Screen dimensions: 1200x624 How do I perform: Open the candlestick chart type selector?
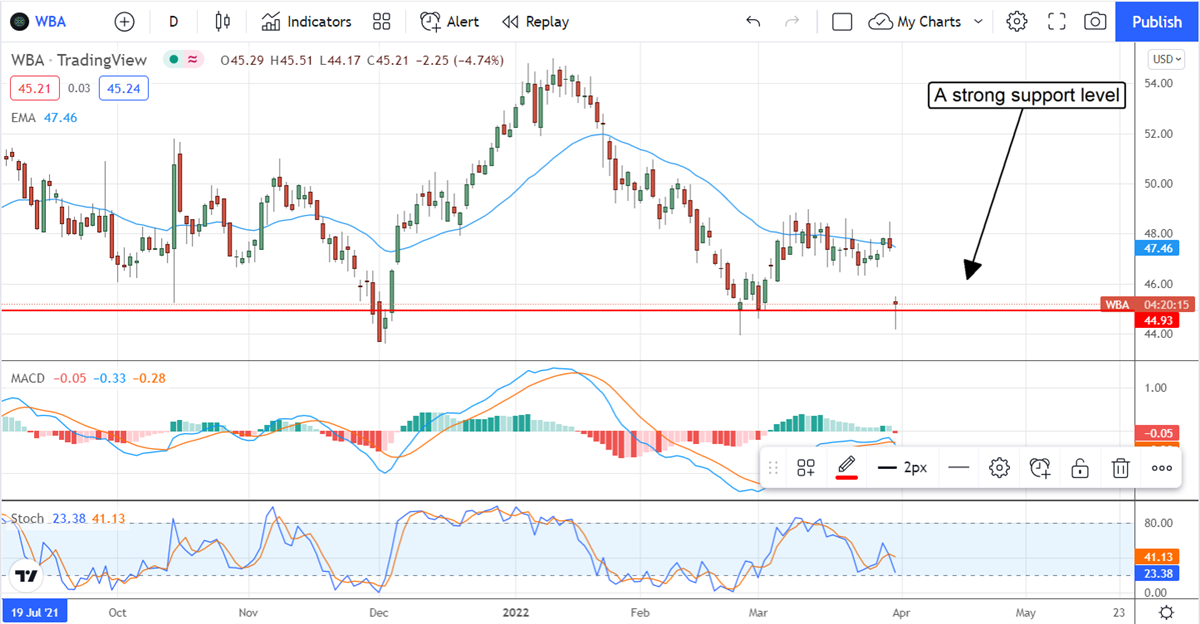point(222,21)
